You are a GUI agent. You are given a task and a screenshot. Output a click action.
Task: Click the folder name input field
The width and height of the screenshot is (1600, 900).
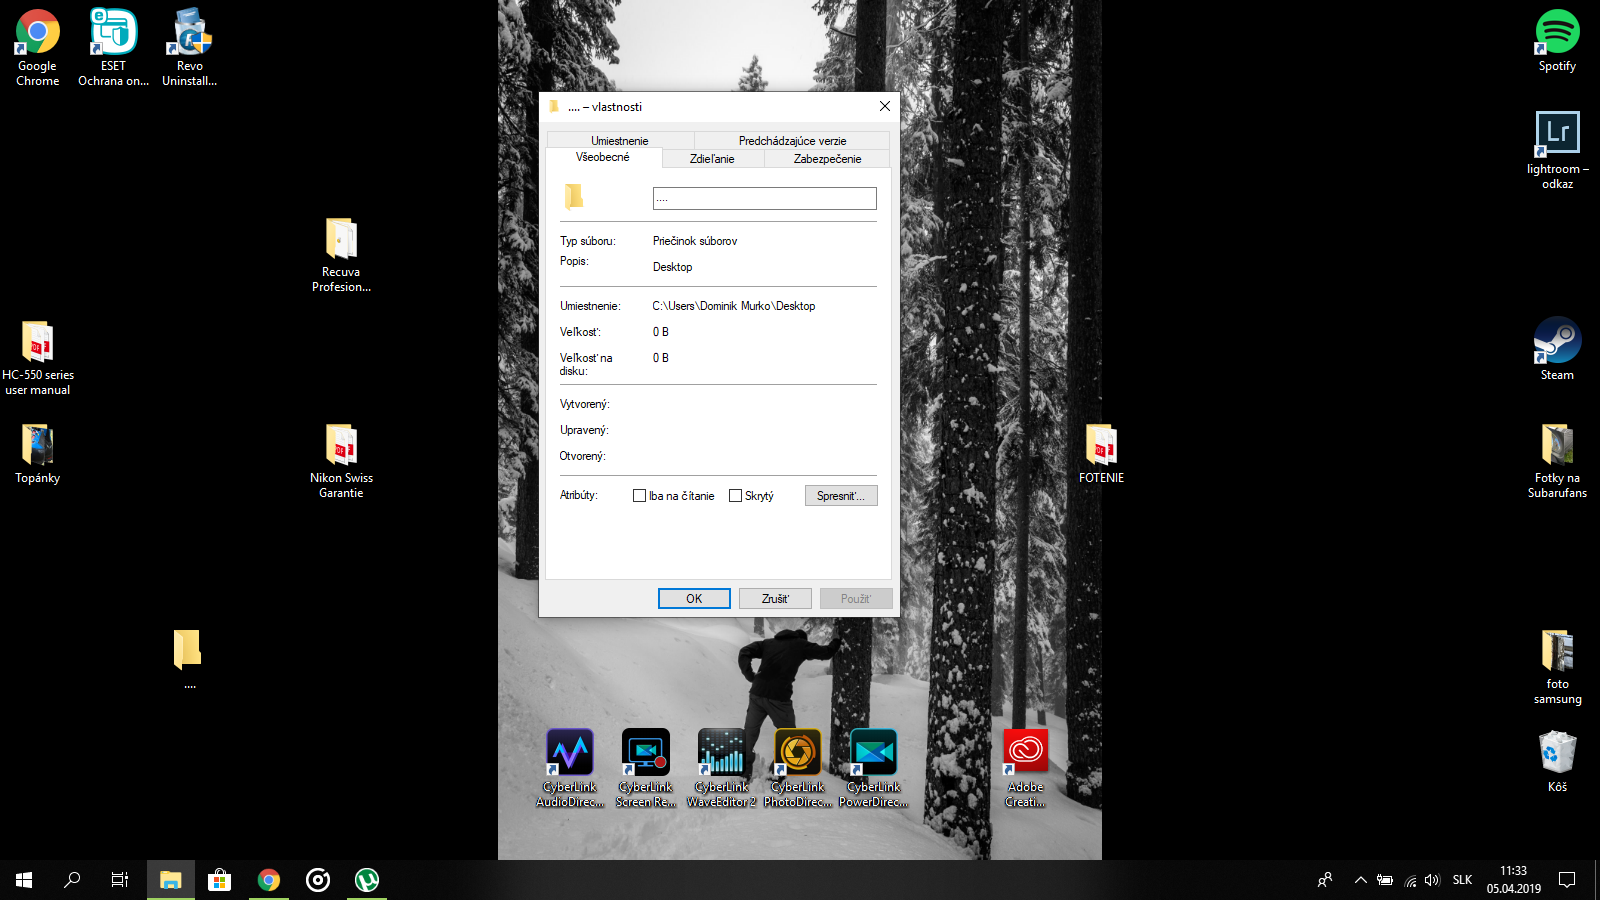pos(764,199)
